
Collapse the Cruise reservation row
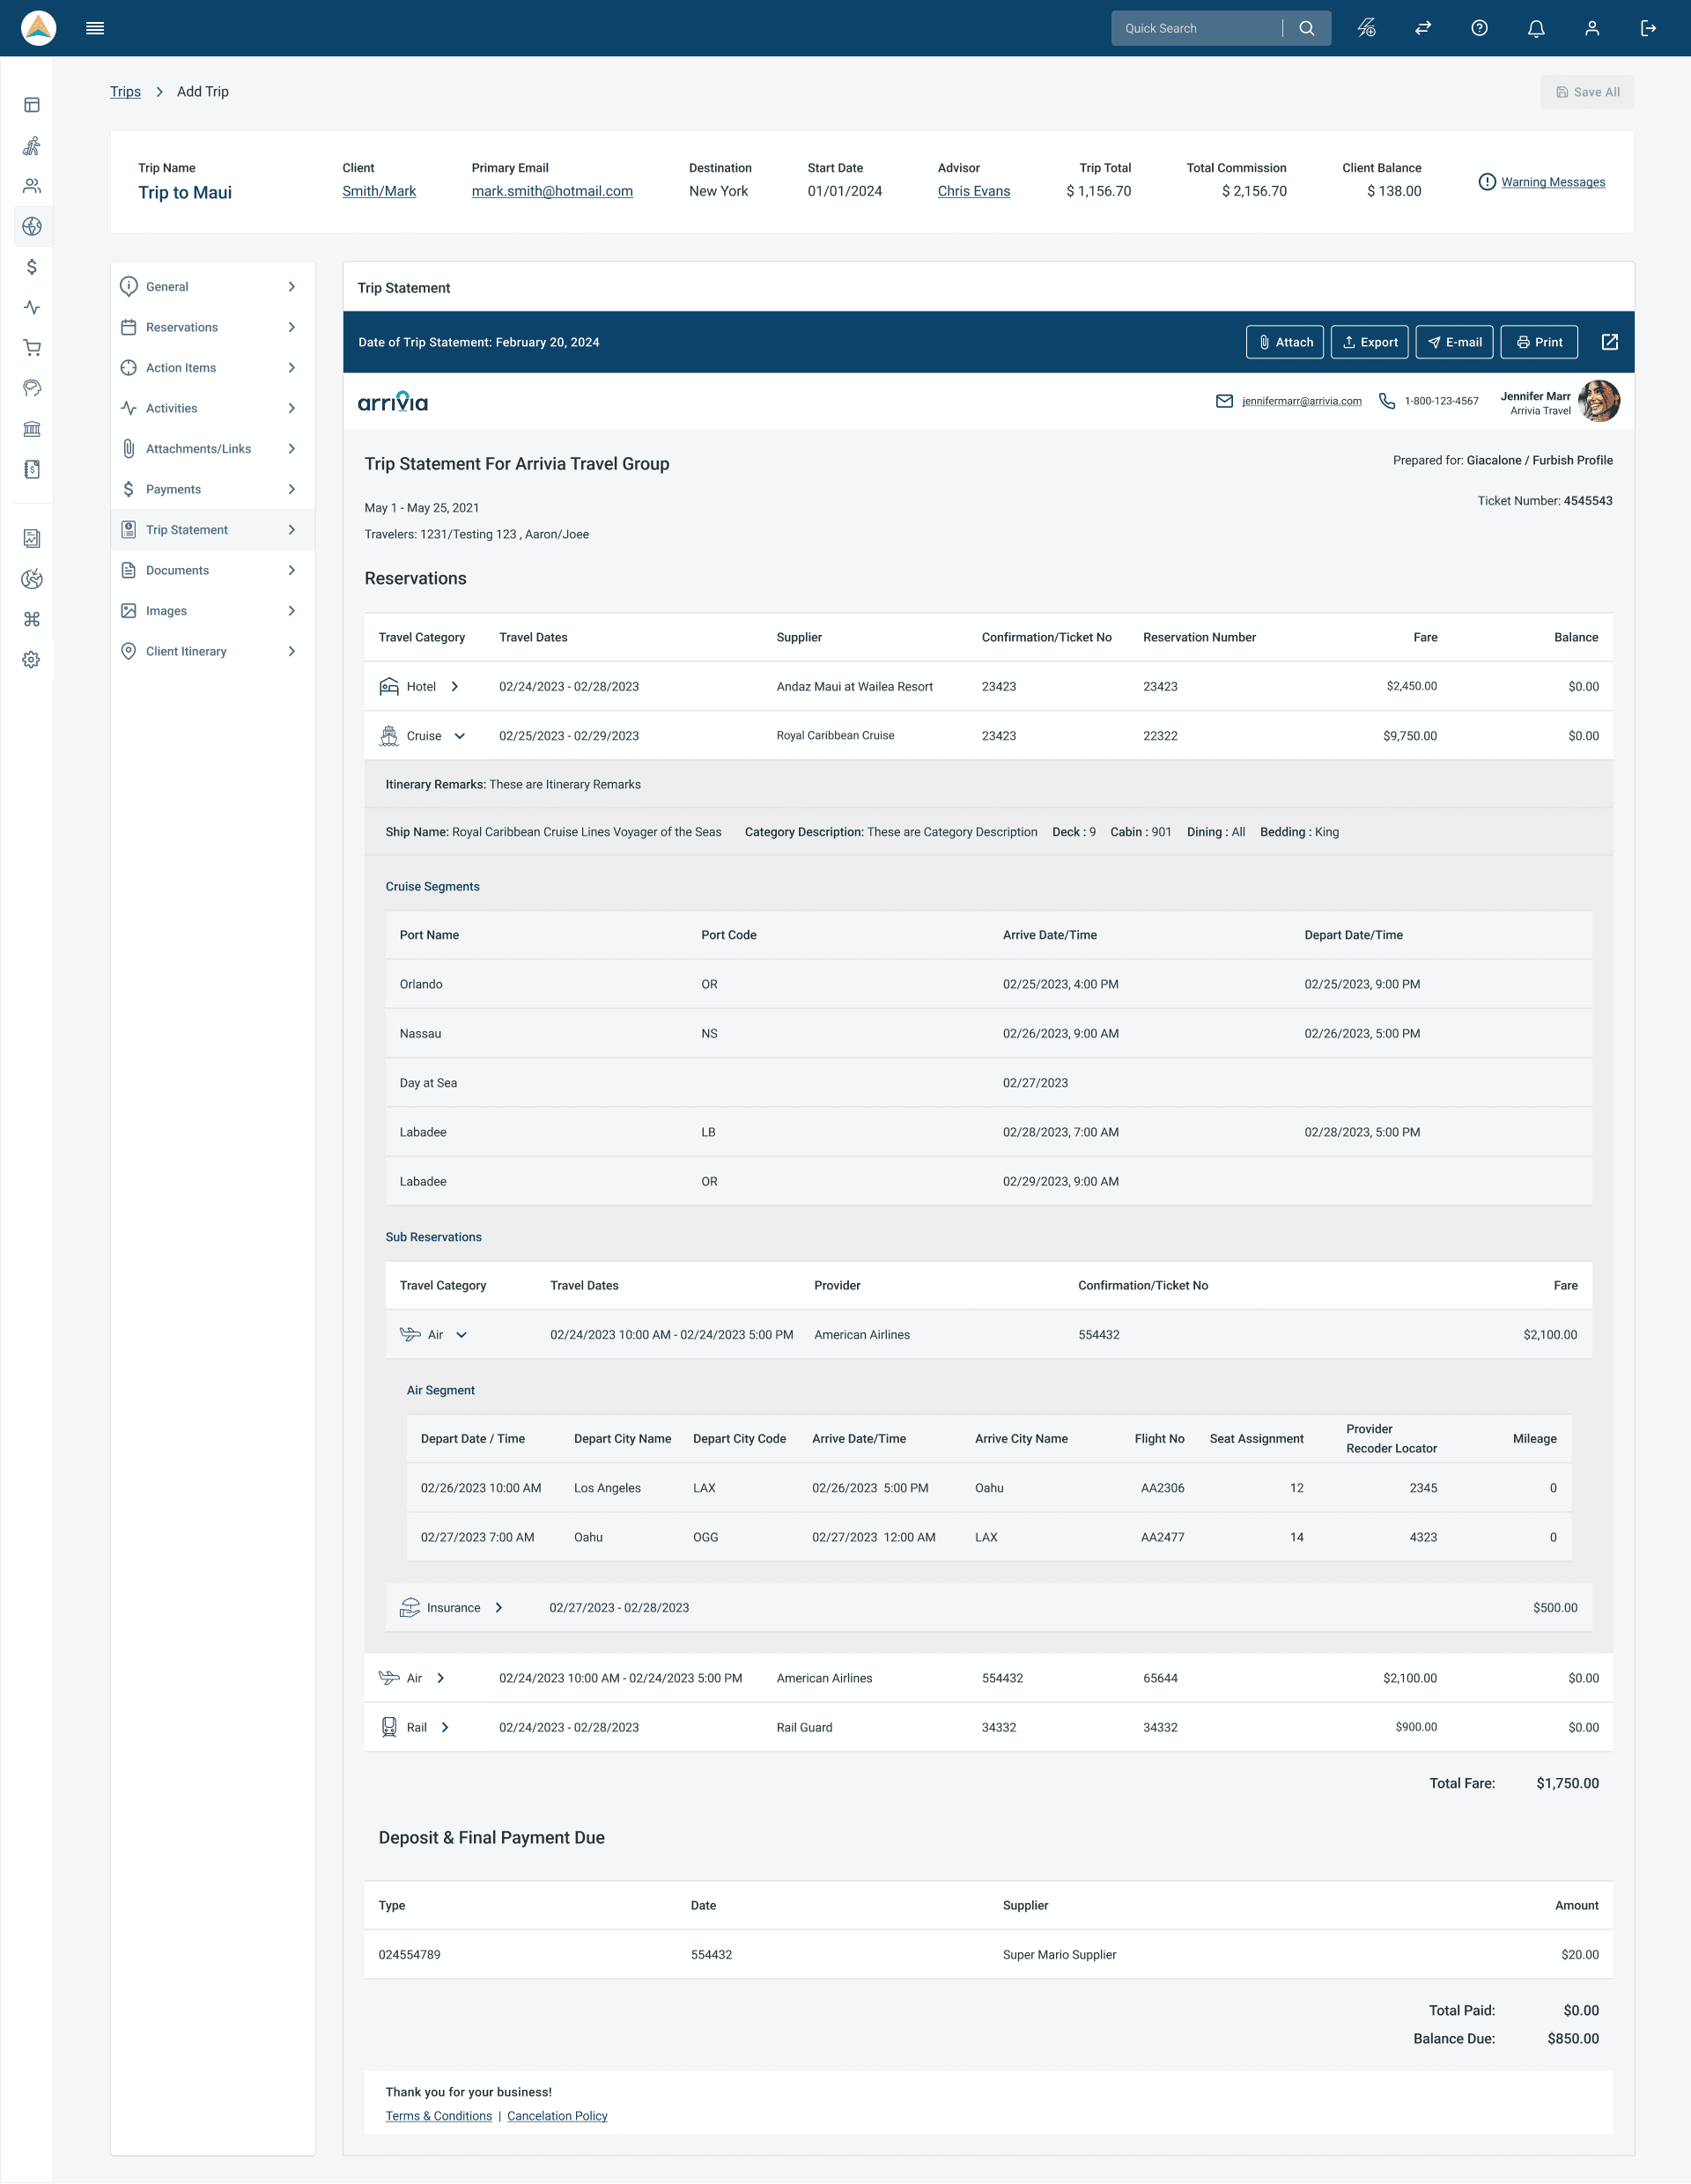click(460, 736)
